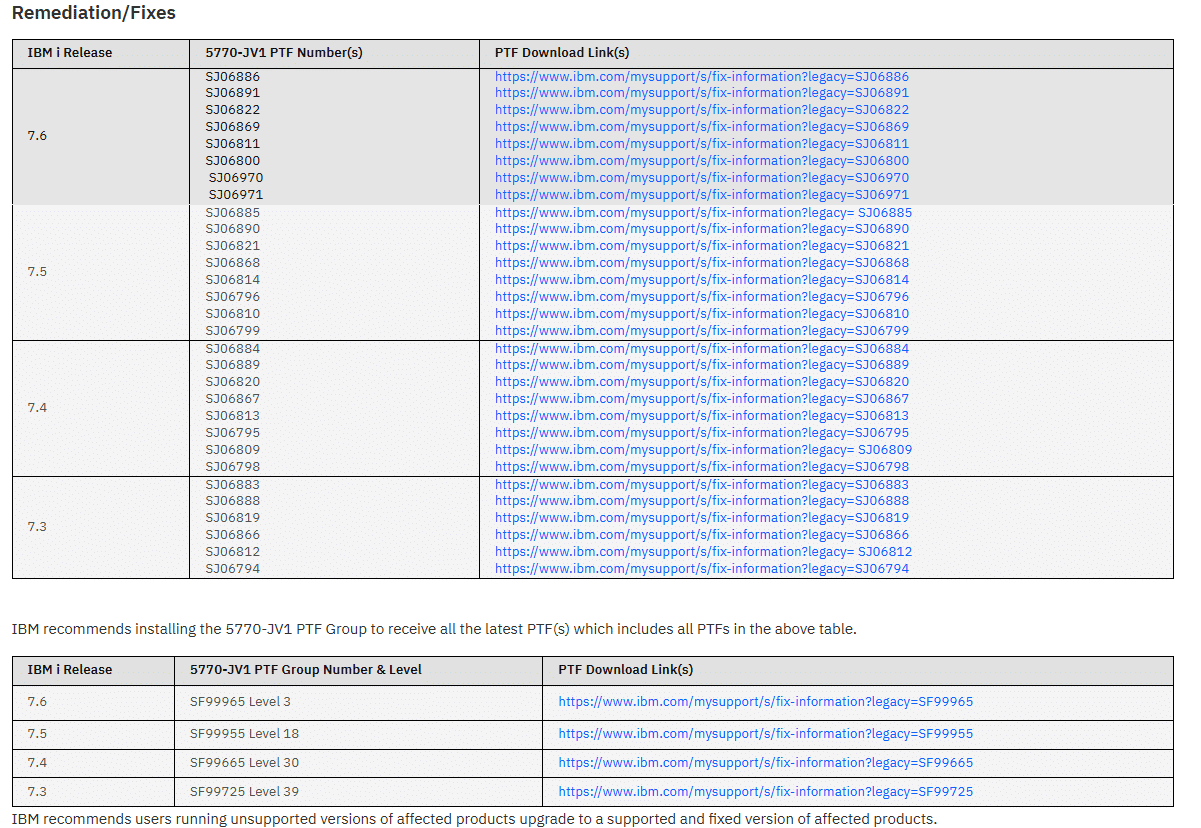Viewport: 1201px width, 828px height.
Task: Follow the SJ06971 PTF link
Action: click(701, 195)
